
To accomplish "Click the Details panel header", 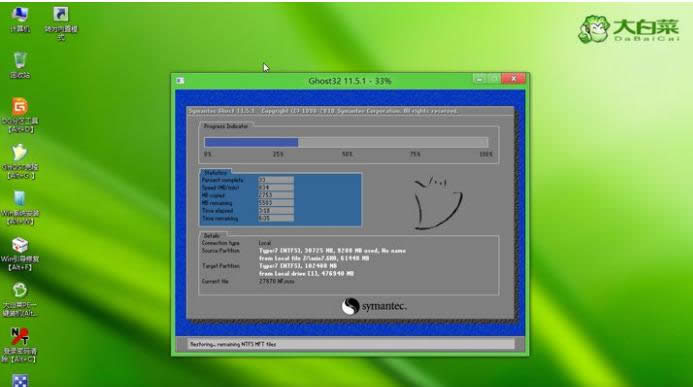I will pyautogui.click(x=212, y=235).
